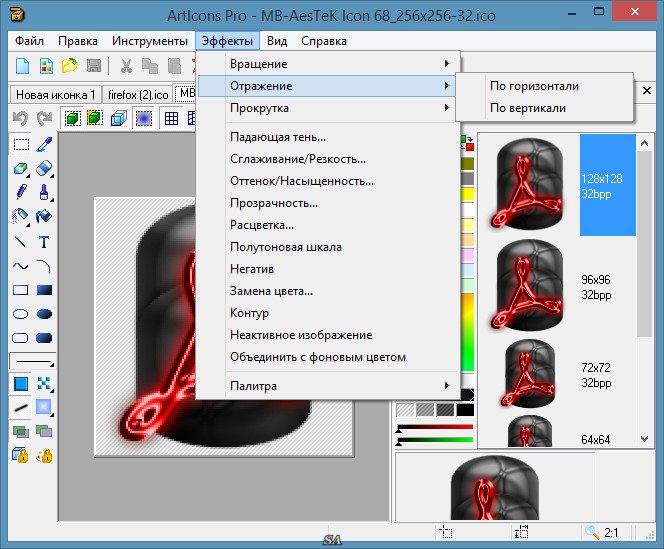Pick the eyedropper color picker tool
The image size is (664, 549).
(44, 144)
